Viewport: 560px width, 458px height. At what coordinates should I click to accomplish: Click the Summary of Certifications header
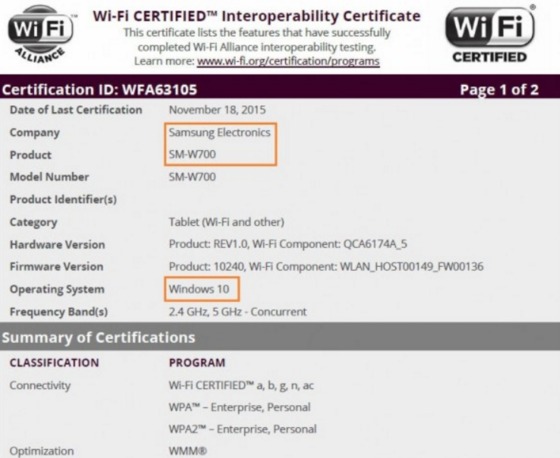coord(99,338)
